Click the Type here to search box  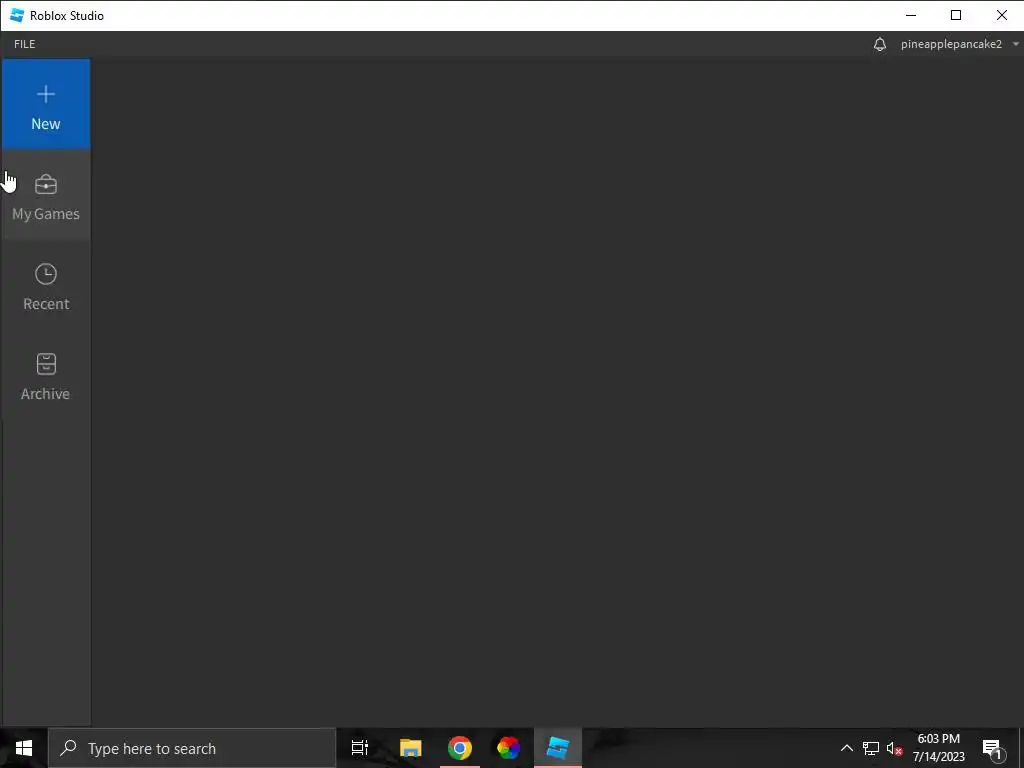pyautogui.click(x=192, y=748)
